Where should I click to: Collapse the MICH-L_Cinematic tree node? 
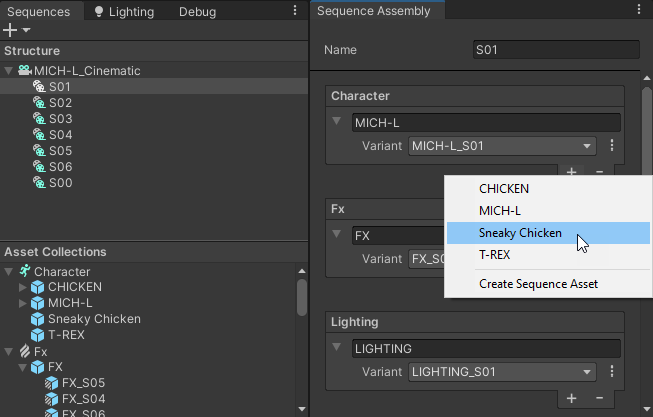(9, 71)
